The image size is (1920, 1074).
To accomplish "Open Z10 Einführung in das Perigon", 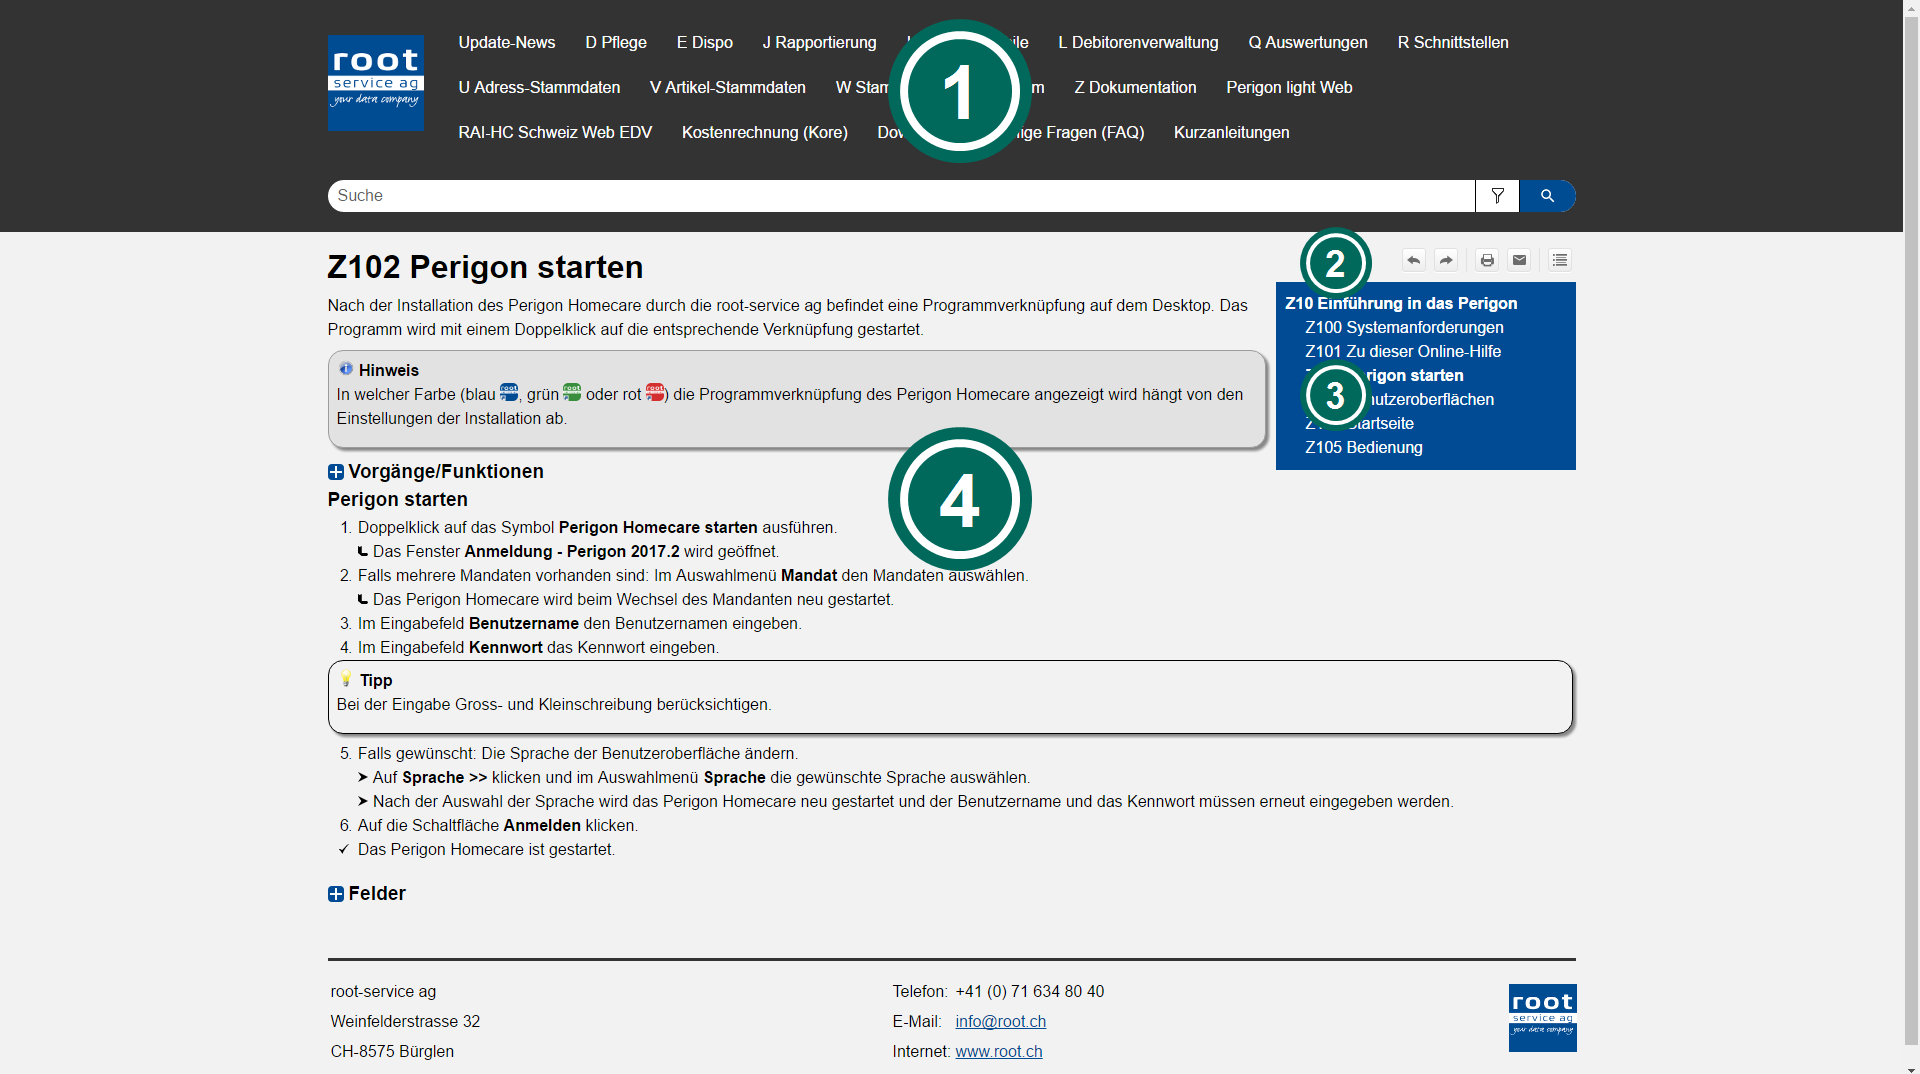I will [1401, 303].
